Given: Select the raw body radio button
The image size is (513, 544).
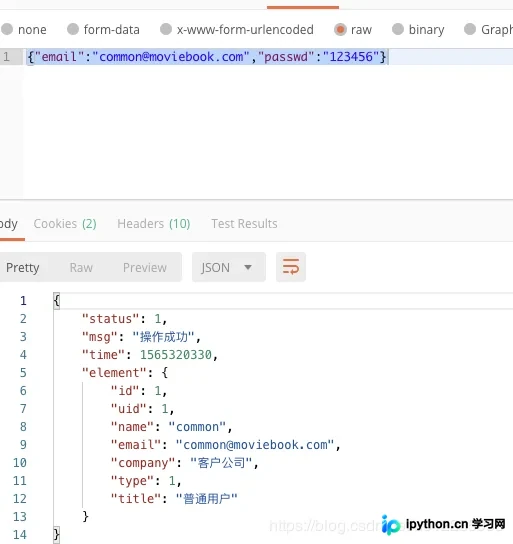Looking at the screenshot, I should tap(340, 29).
